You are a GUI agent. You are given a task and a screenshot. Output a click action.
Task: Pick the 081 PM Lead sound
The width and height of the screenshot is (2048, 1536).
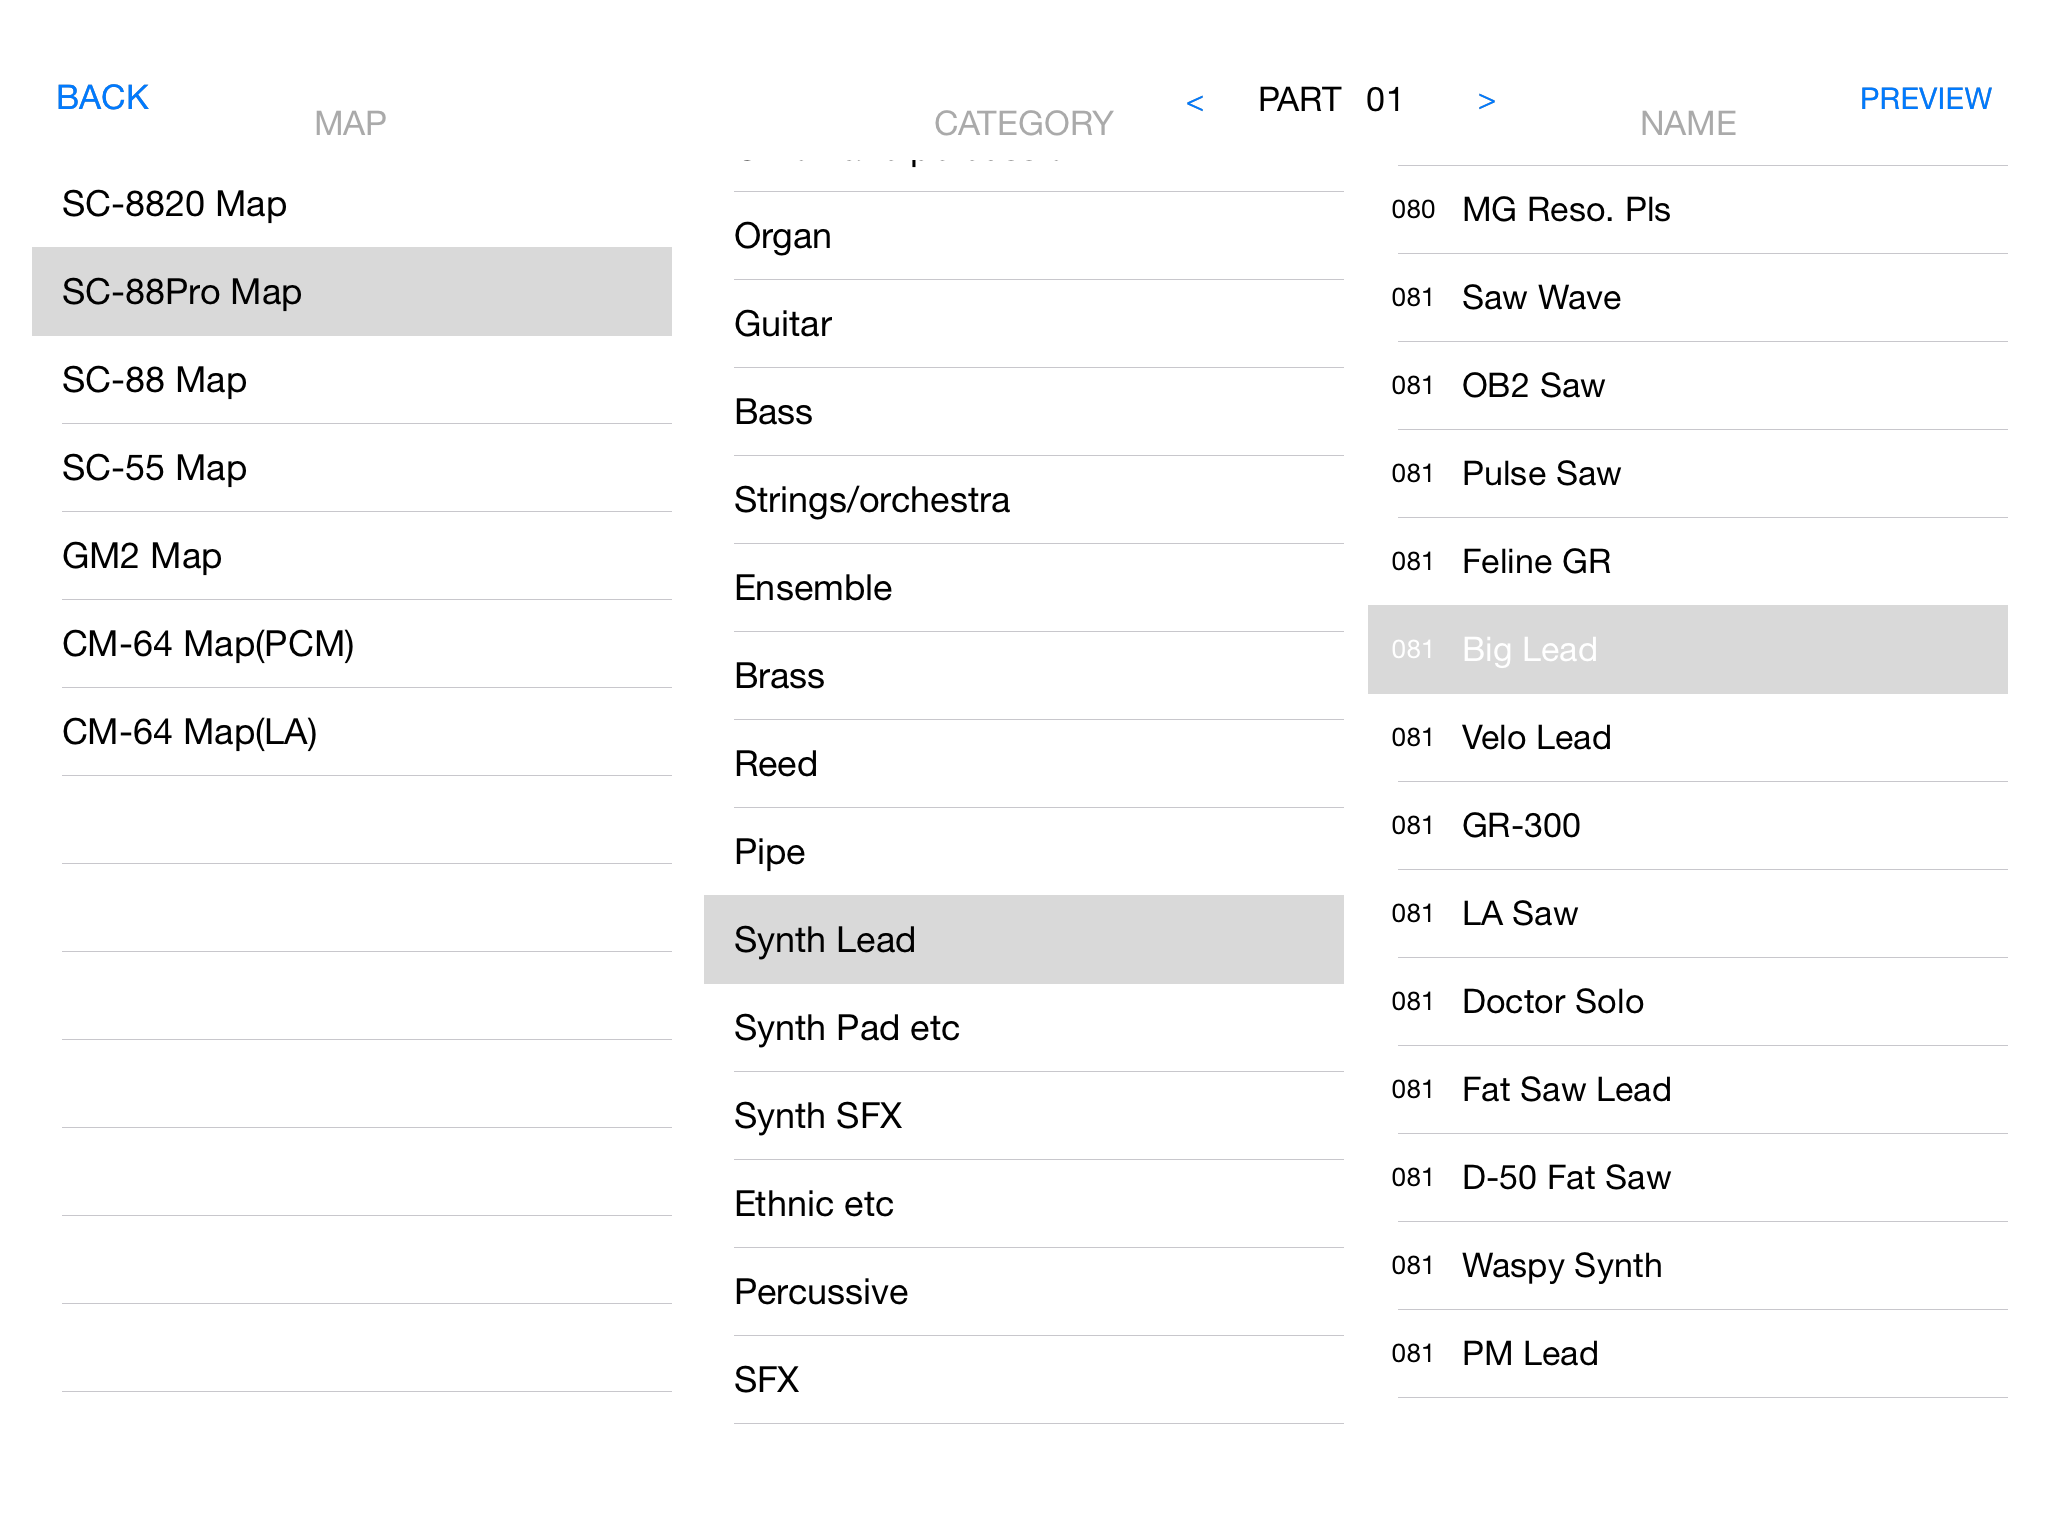click(x=1688, y=1354)
